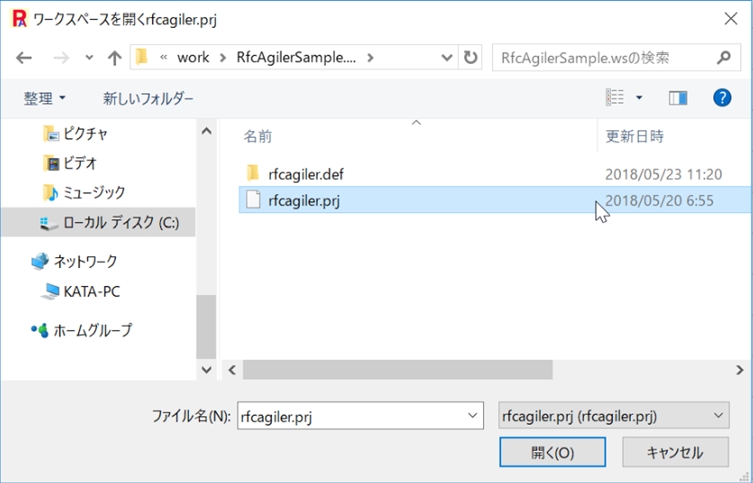753x483 pixels.
Task: Click the 開く(O) button
Action: pyautogui.click(x=552, y=452)
